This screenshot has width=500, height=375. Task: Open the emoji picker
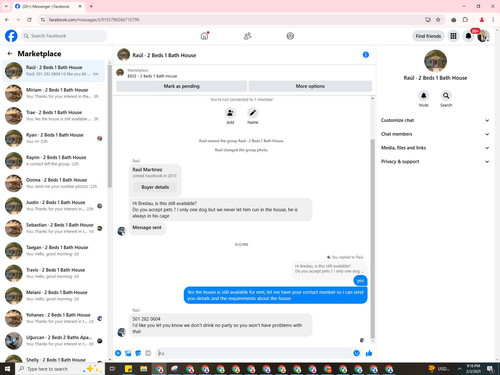pyautogui.click(x=356, y=353)
